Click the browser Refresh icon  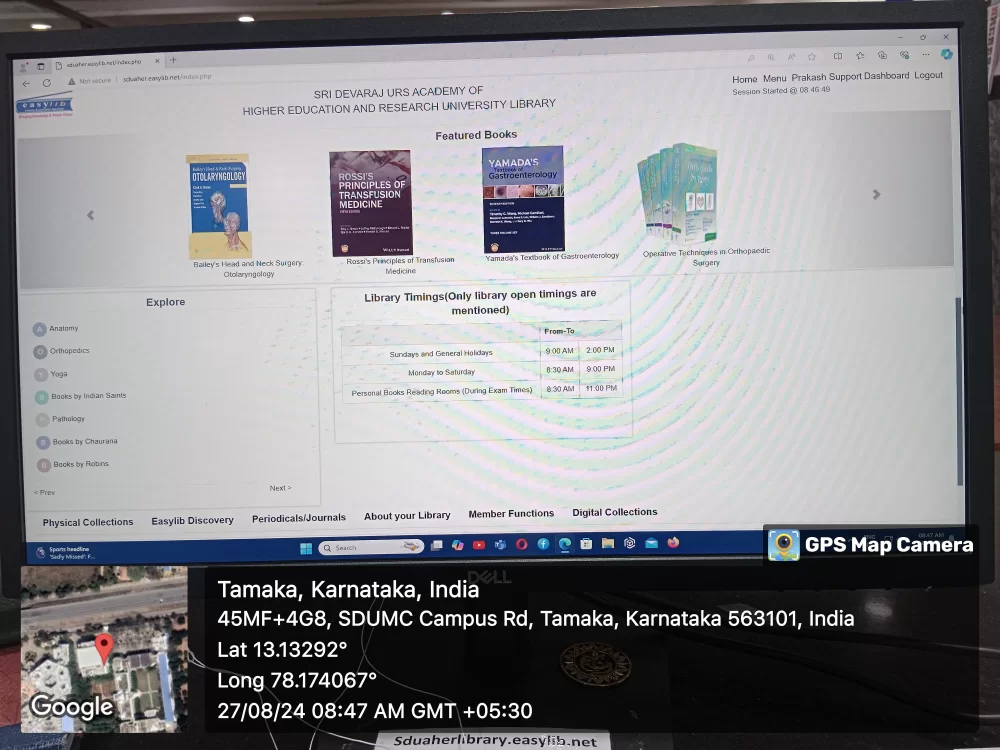[47, 83]
